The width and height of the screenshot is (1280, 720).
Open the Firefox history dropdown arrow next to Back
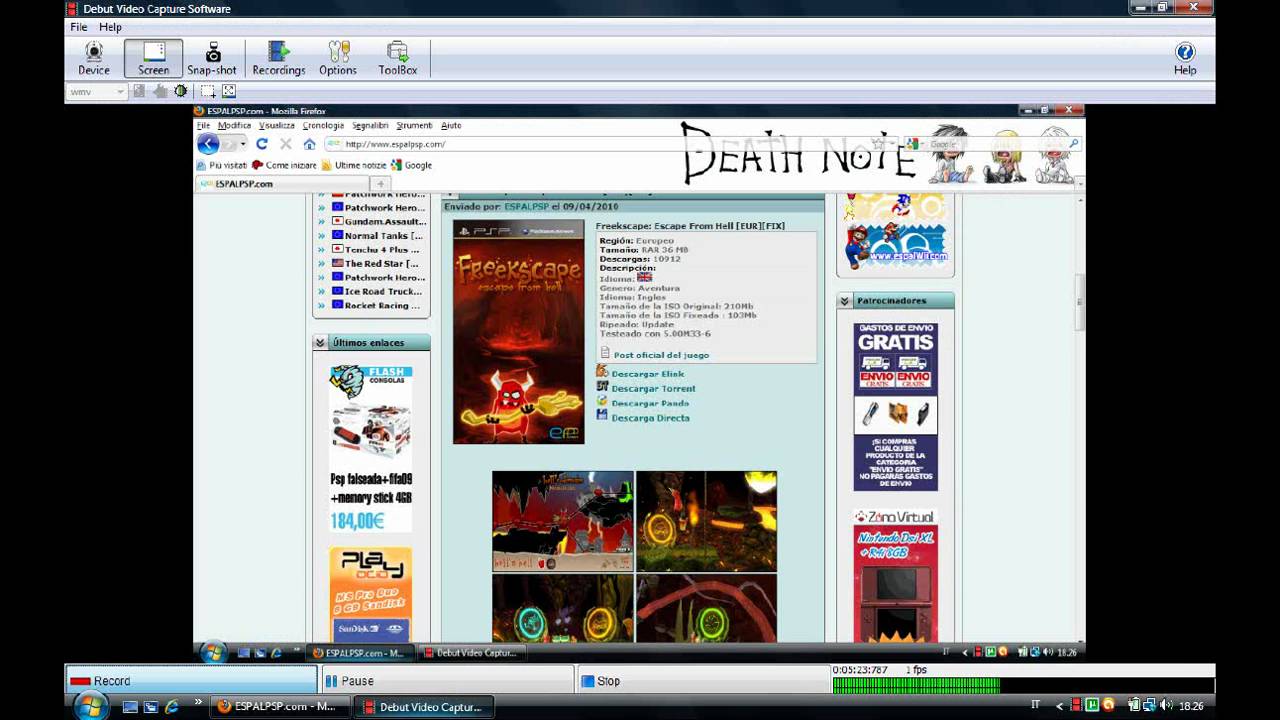pyautogui.click(x=242, y=144)
